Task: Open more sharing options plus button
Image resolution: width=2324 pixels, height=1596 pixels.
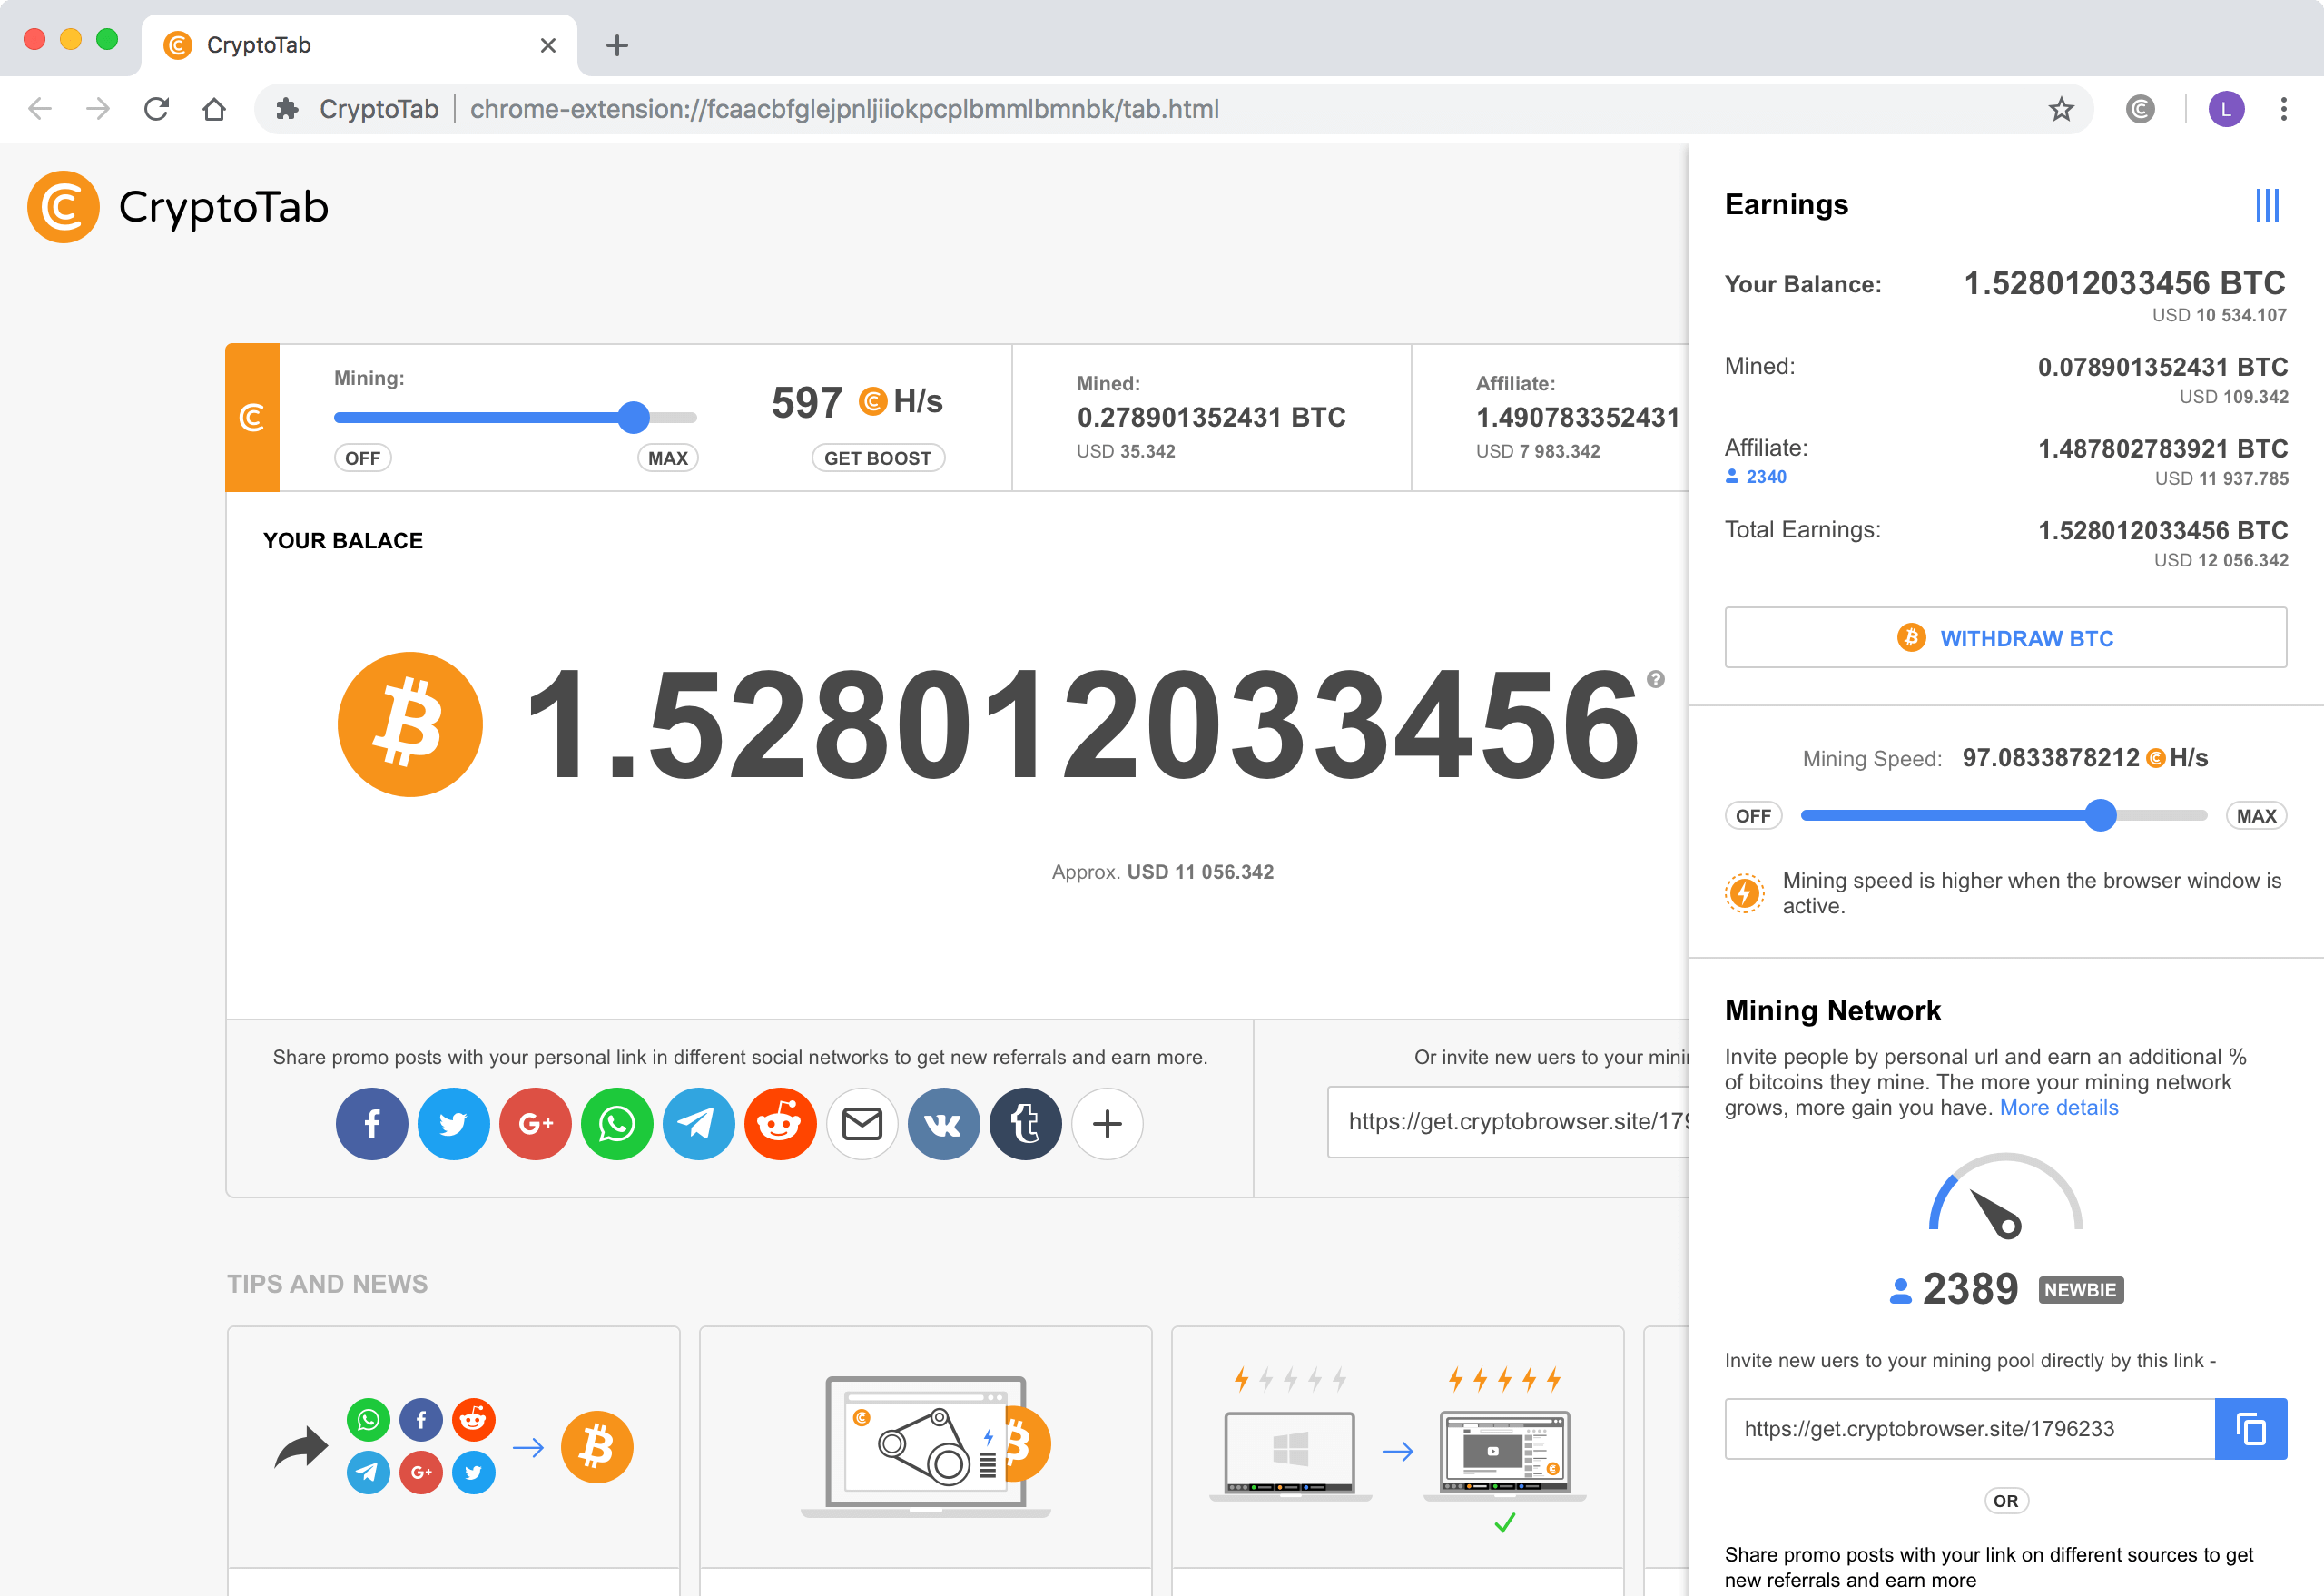Action: [1107, 1124]
